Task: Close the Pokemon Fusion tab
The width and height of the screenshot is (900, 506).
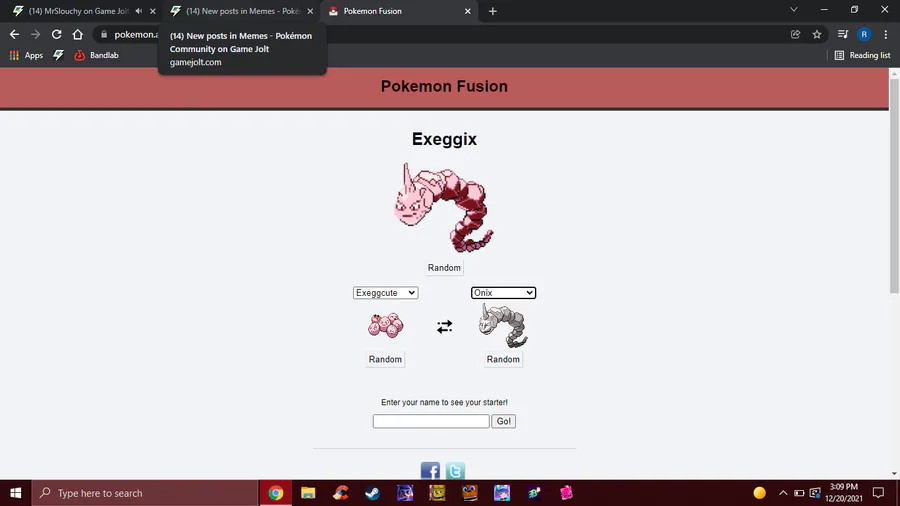Action: click(468, 11)
